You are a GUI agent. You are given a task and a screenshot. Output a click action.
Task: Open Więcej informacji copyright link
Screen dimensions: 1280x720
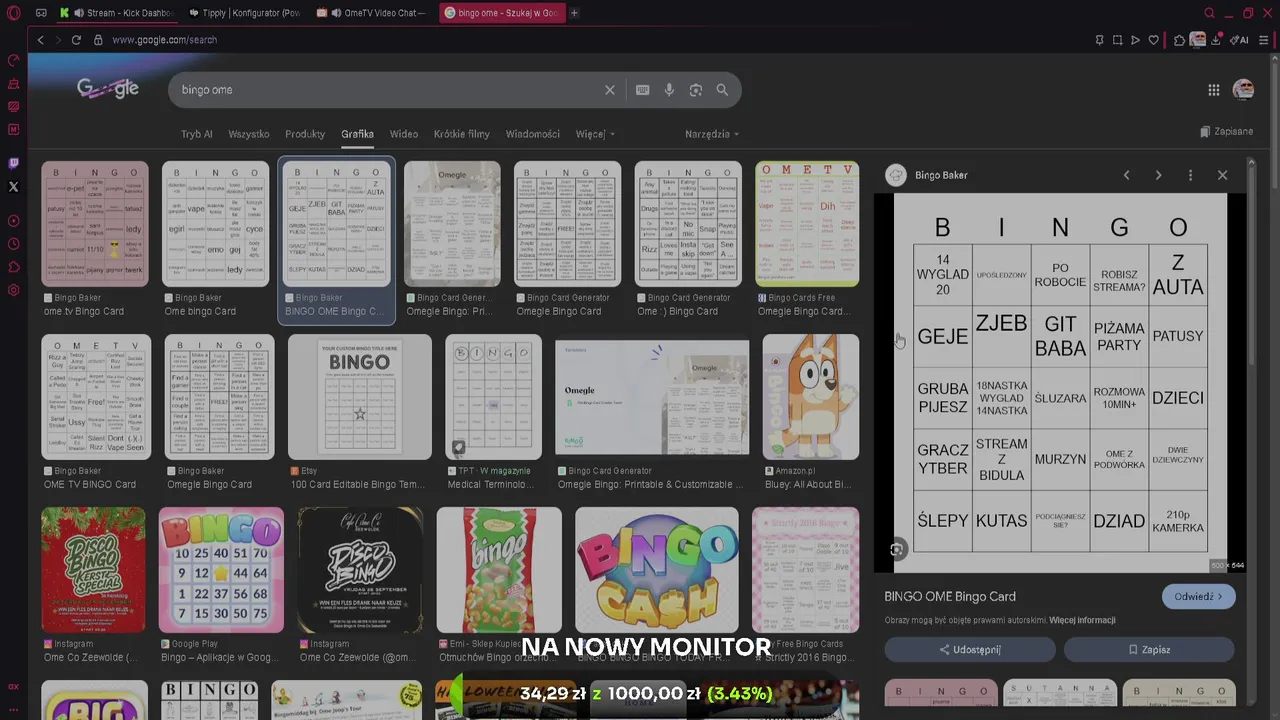1082,620
